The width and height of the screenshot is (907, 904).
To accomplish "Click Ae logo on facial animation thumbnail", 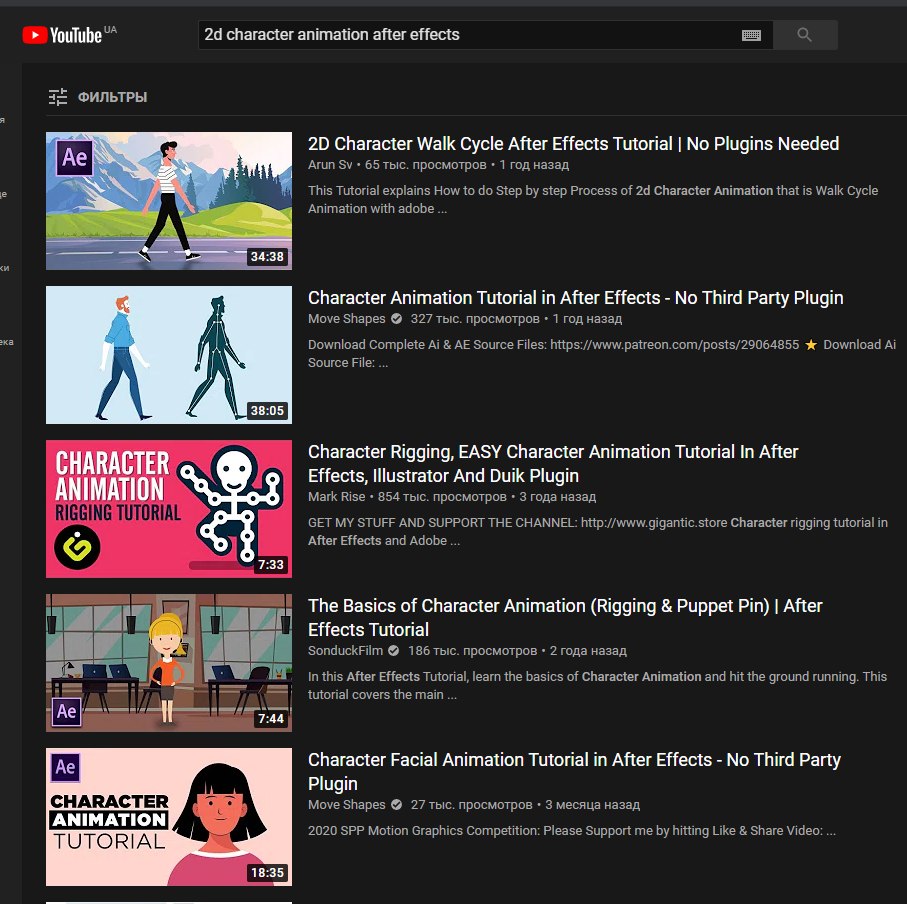I will [65, 767].
